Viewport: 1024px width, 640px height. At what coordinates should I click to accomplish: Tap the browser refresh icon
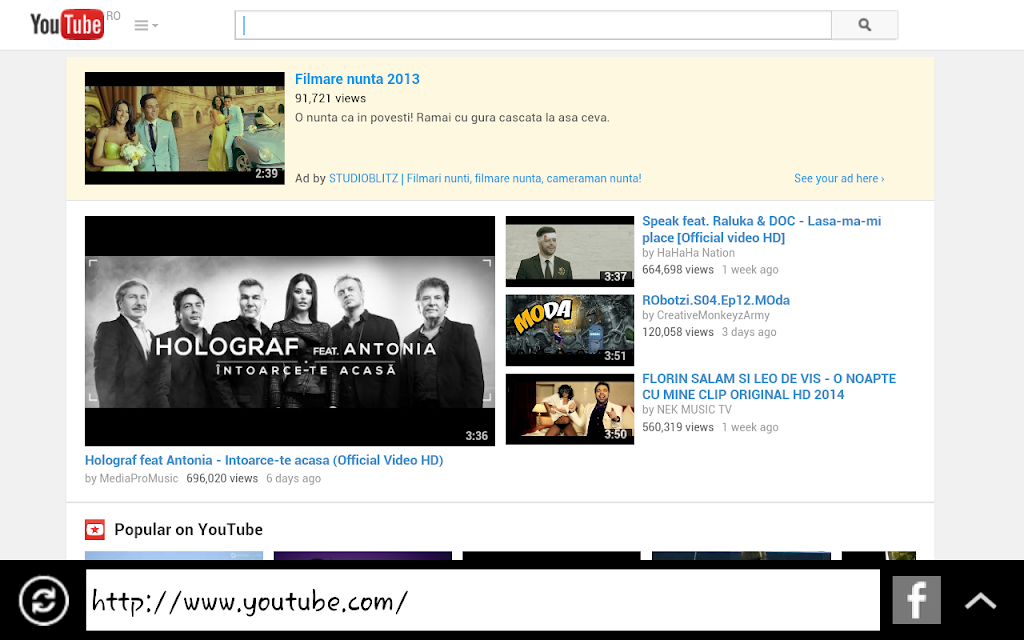43,600
